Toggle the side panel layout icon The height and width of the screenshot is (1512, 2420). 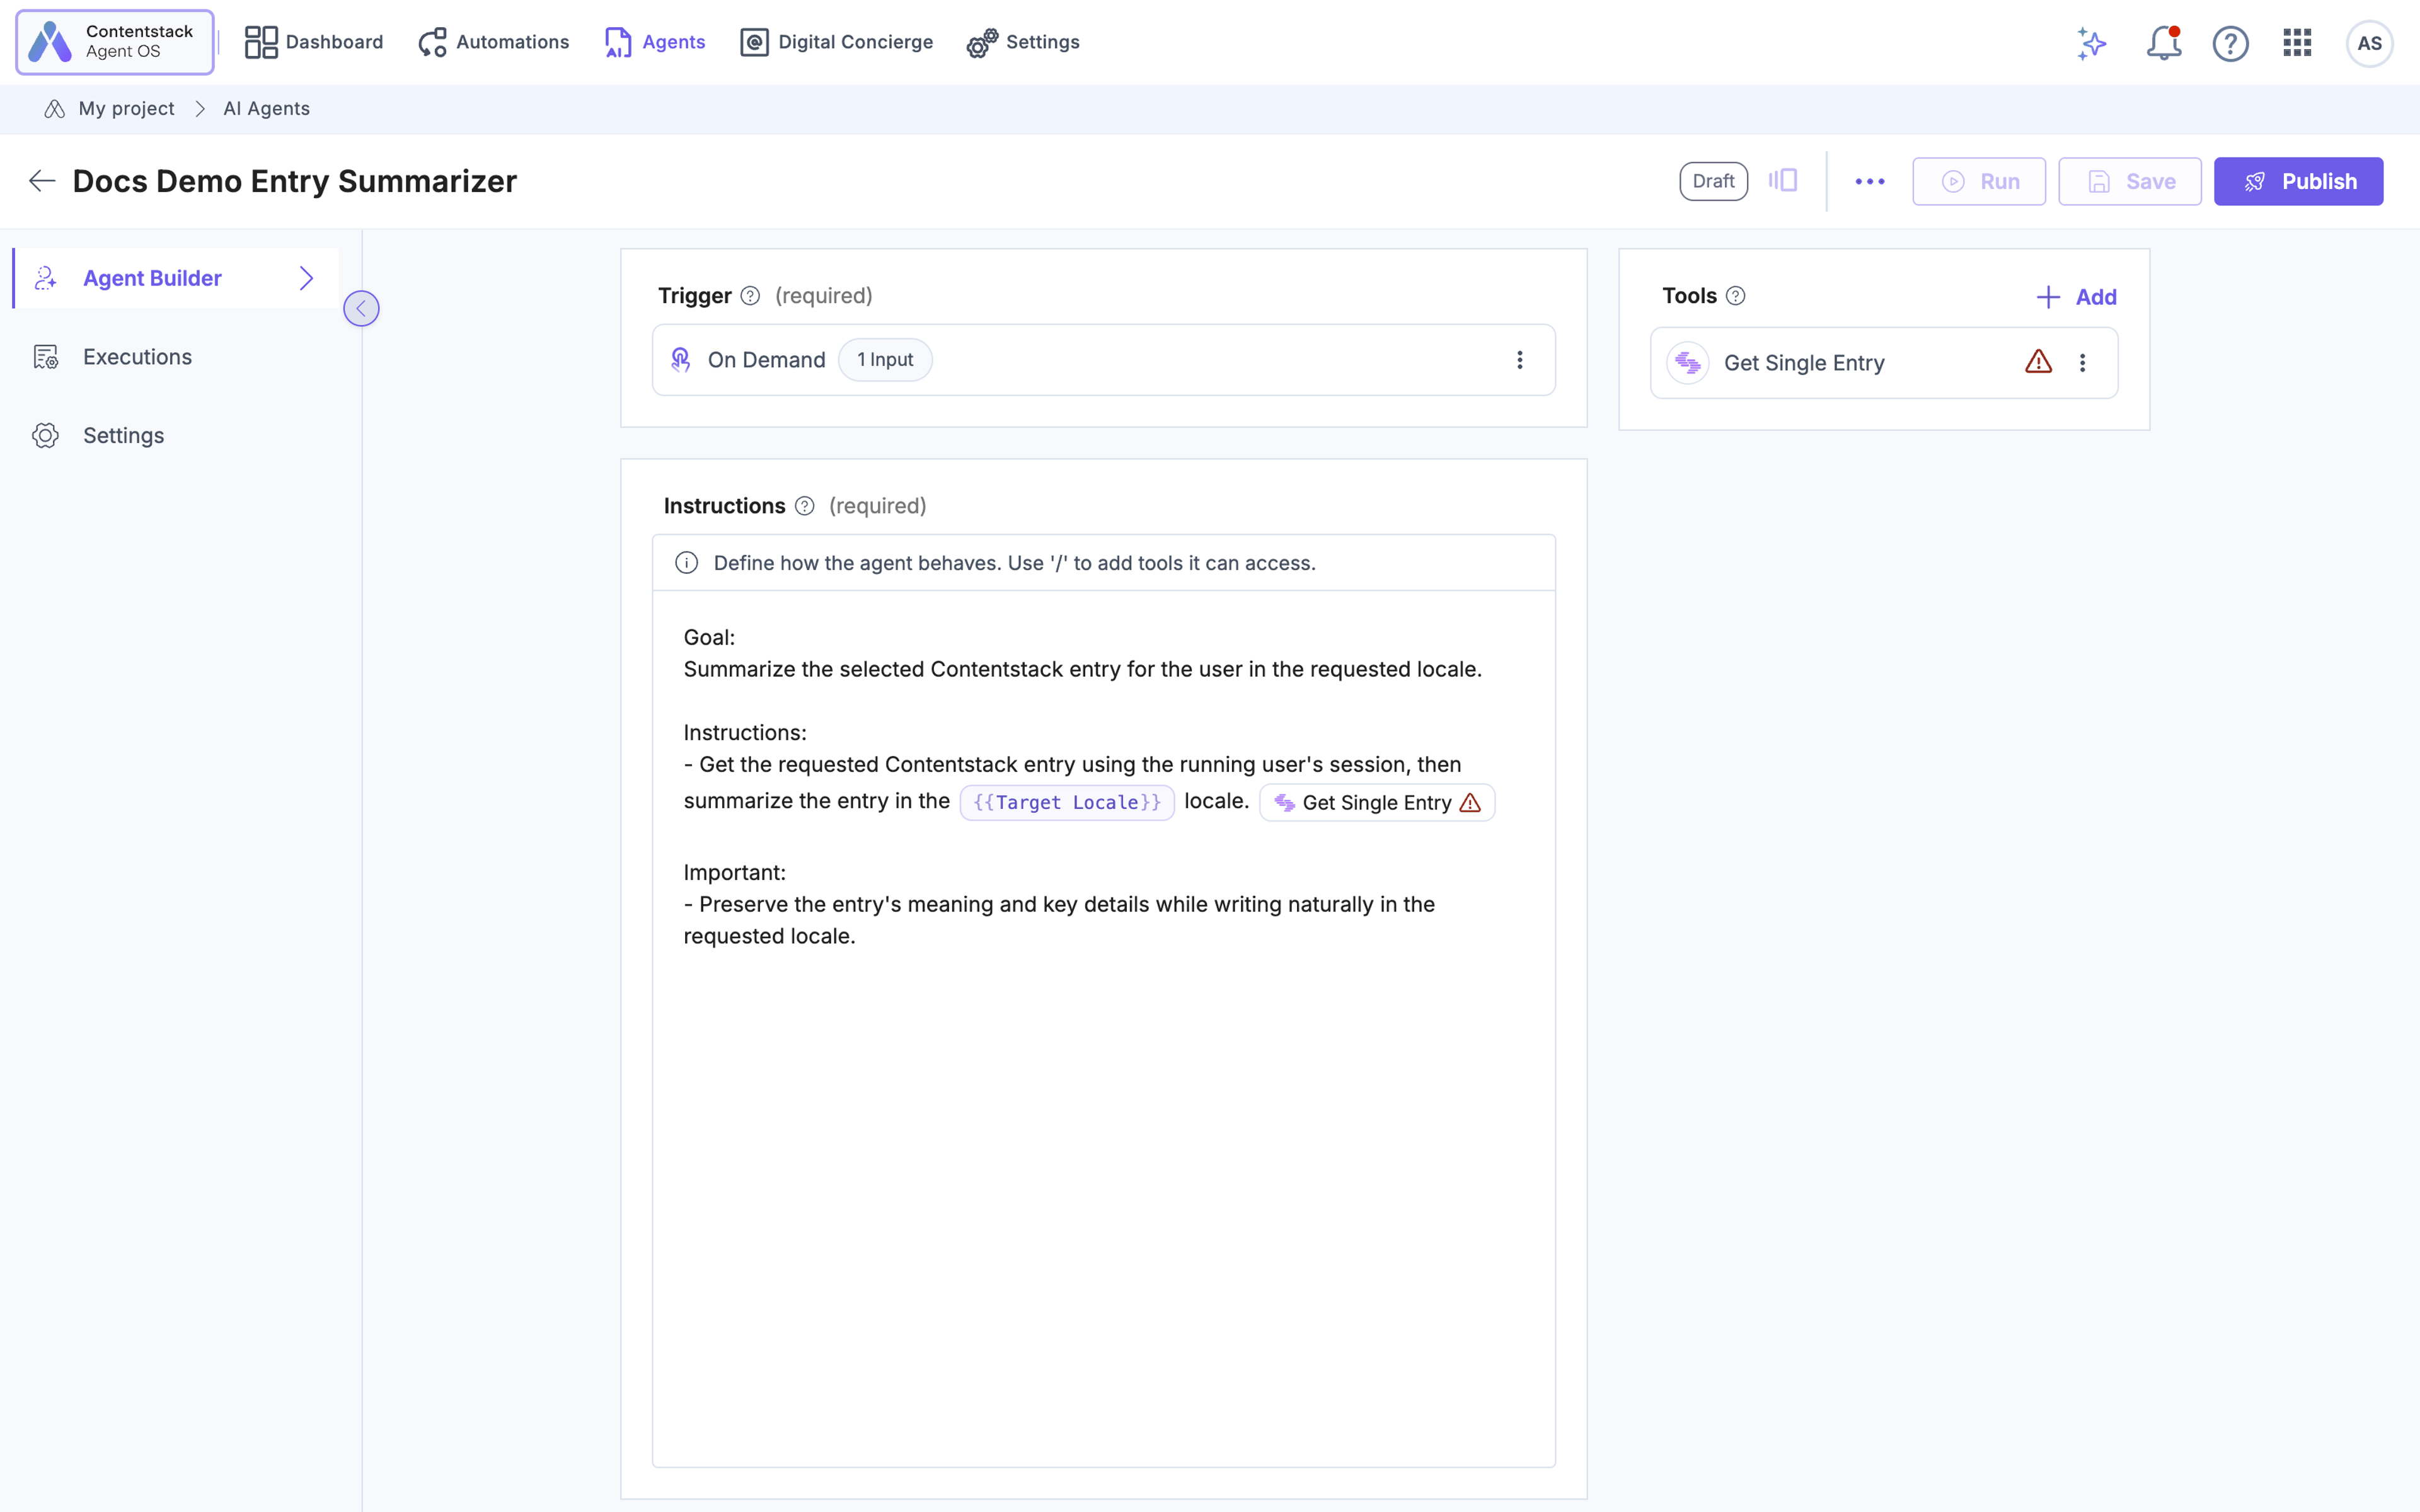coord(1782,181)
